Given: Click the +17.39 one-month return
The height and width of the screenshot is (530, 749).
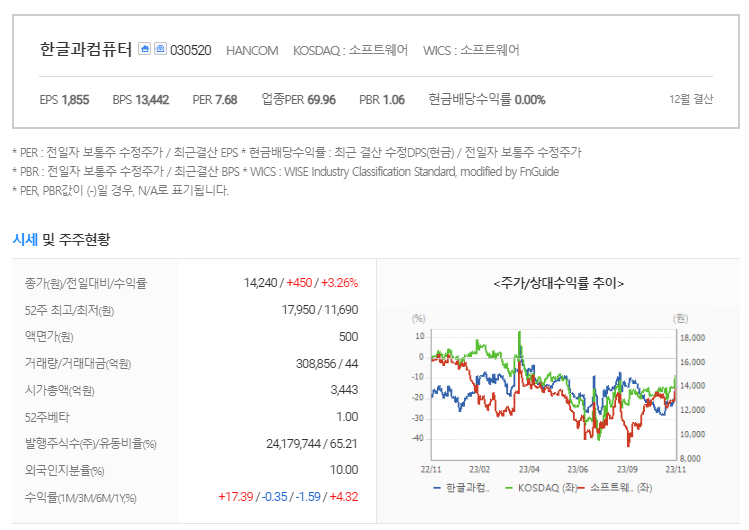Looking at the screenshot, I should pos(235,497).
